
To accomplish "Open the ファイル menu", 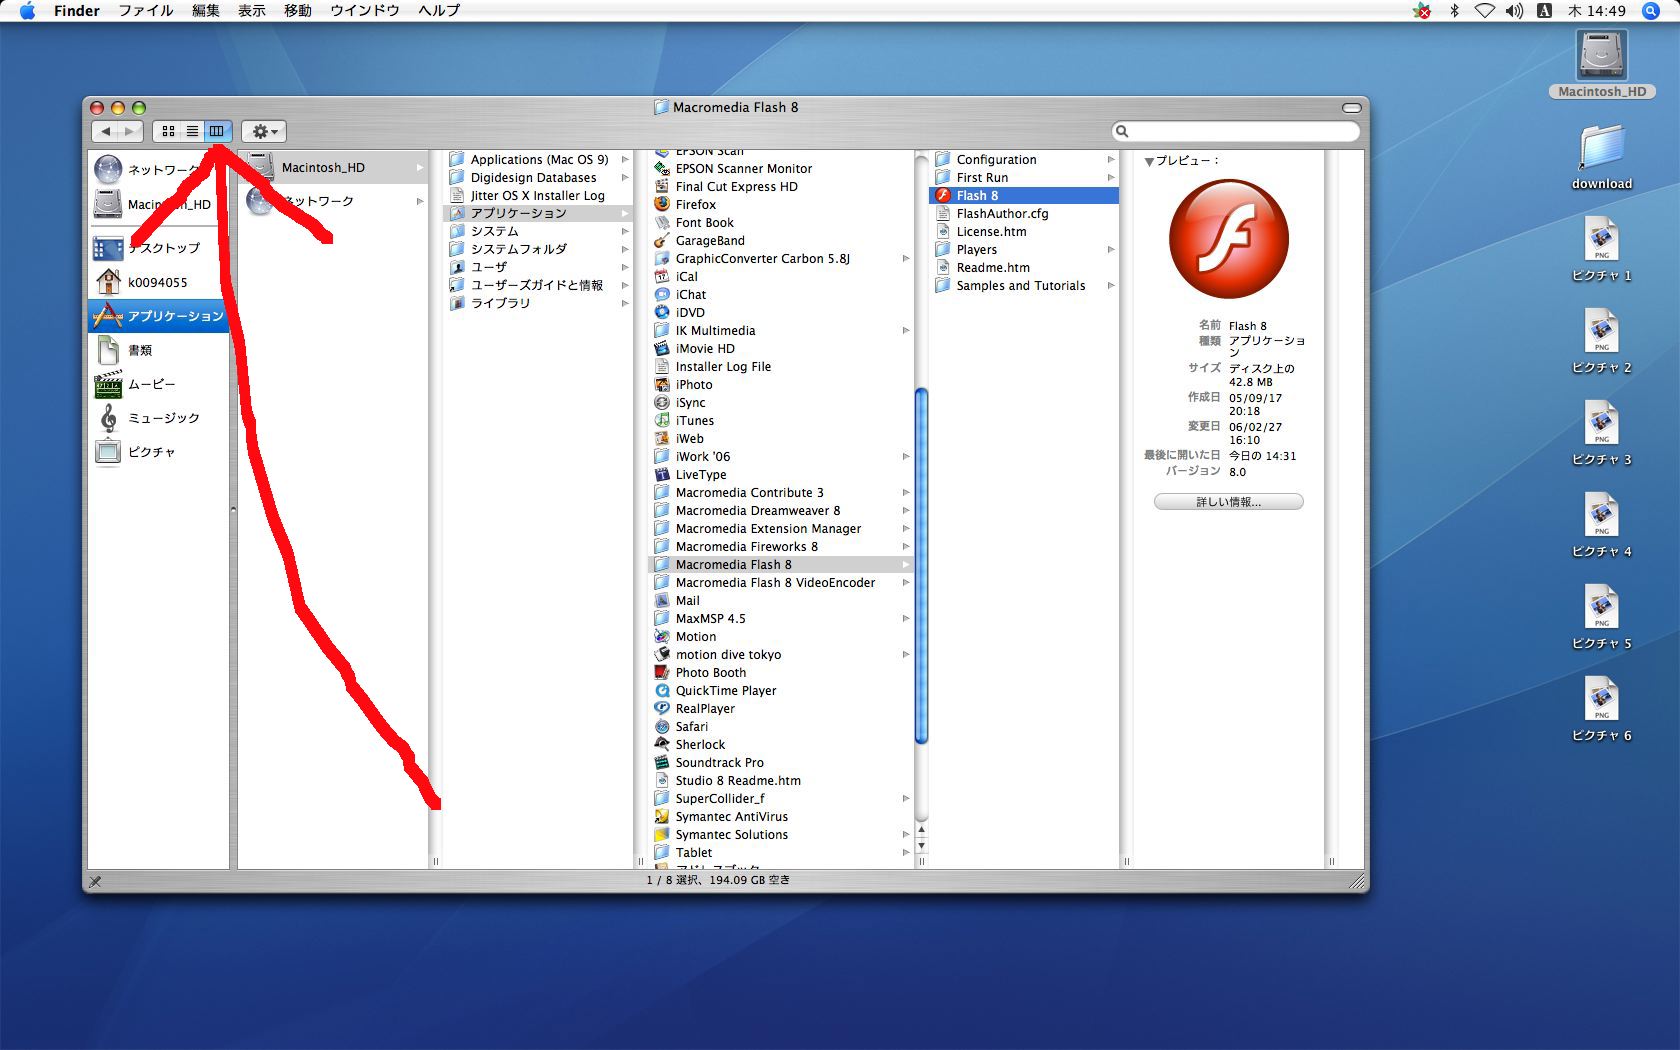I will 146,11.
